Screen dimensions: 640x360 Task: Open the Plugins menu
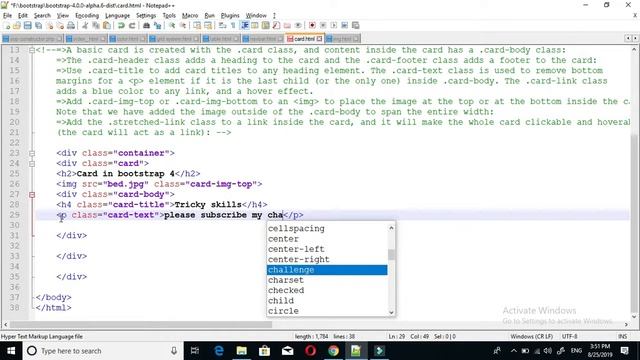click(x=230, y=16)
